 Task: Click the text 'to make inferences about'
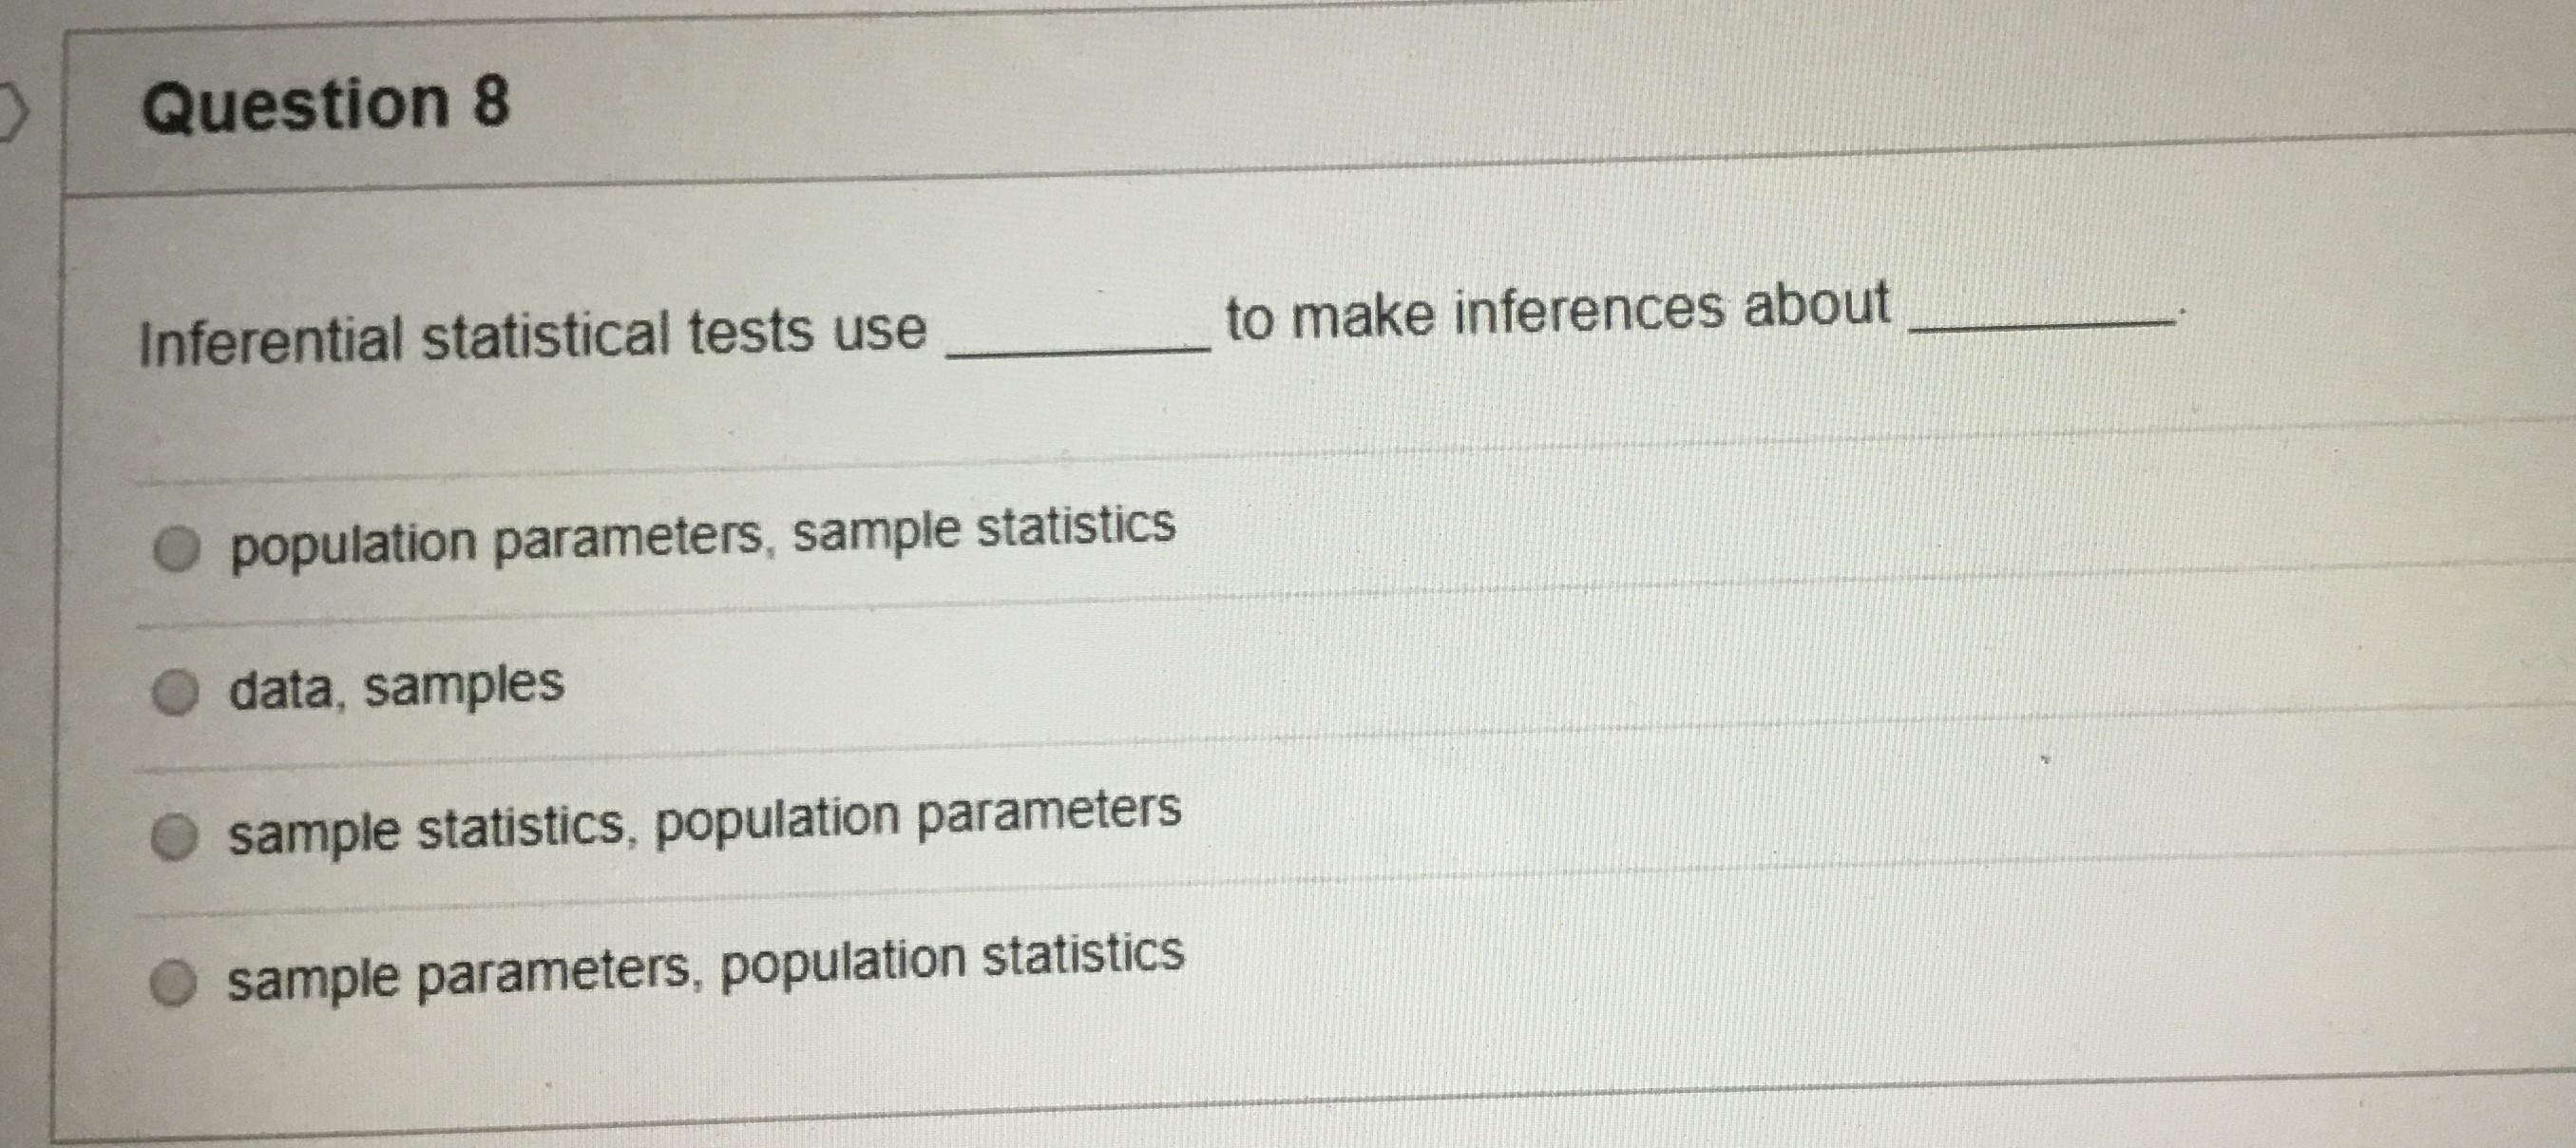pyautogui.click(x=1557, y=311)
